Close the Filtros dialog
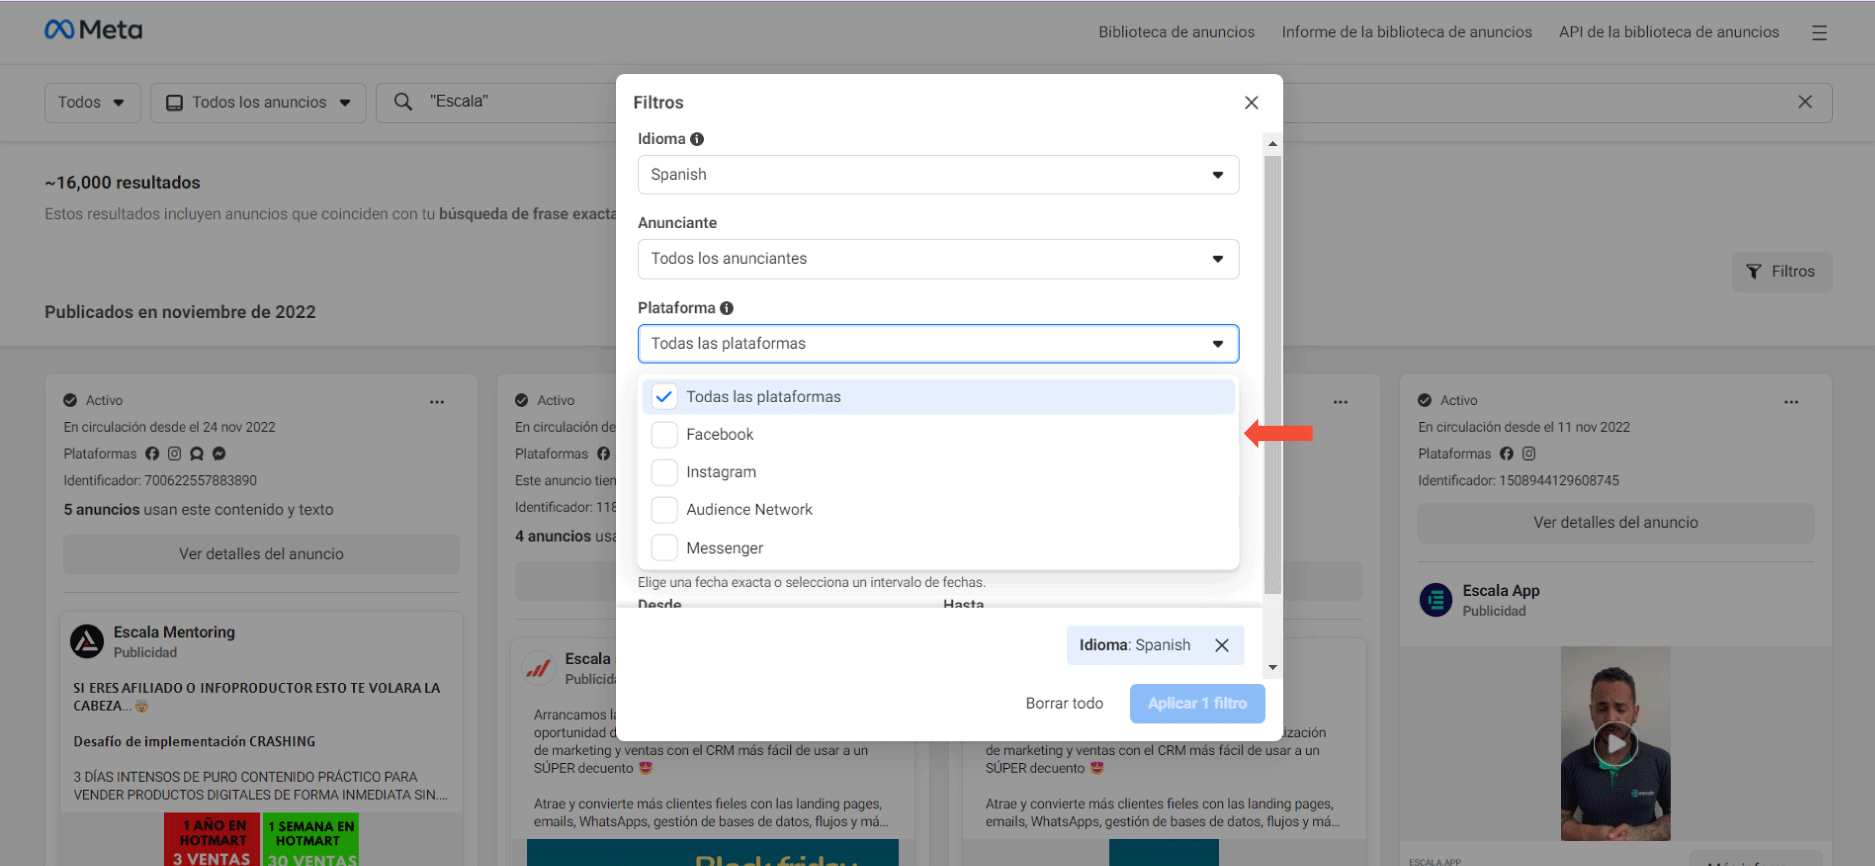This screenshot has width=1875, height=866. point(1251,102)
